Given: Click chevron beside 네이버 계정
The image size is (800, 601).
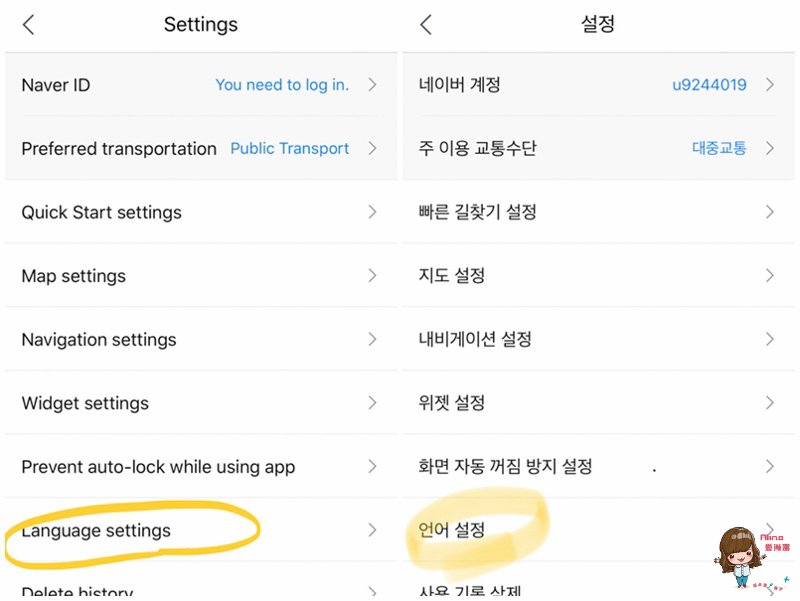Looking at the screenshot, I should click(x=770, y=85).
